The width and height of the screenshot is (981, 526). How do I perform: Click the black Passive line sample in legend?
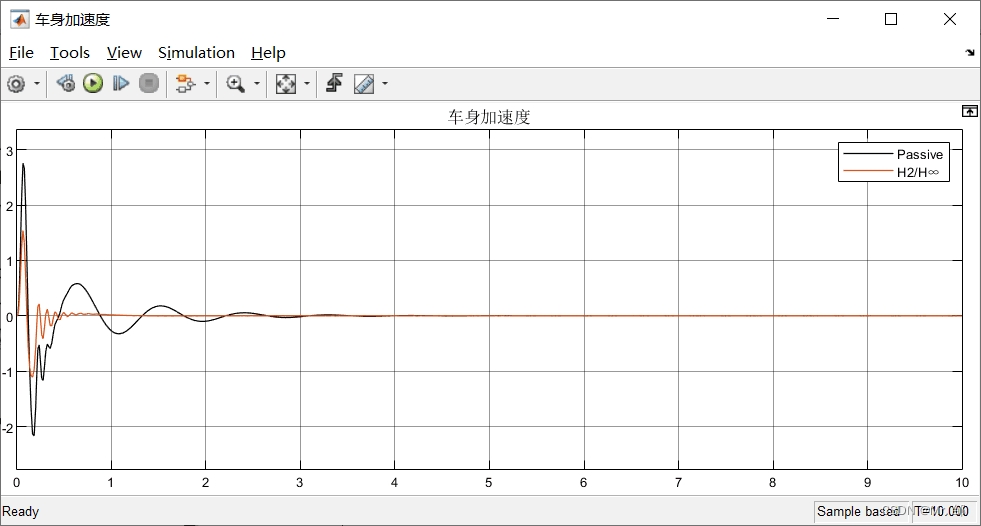(867, 153)
